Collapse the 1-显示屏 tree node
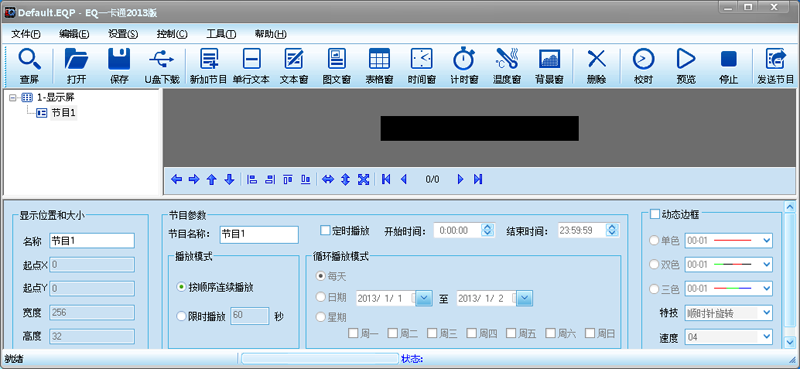Screen dimensions: 800x369 pyautogui.click(x=13, y=97)
